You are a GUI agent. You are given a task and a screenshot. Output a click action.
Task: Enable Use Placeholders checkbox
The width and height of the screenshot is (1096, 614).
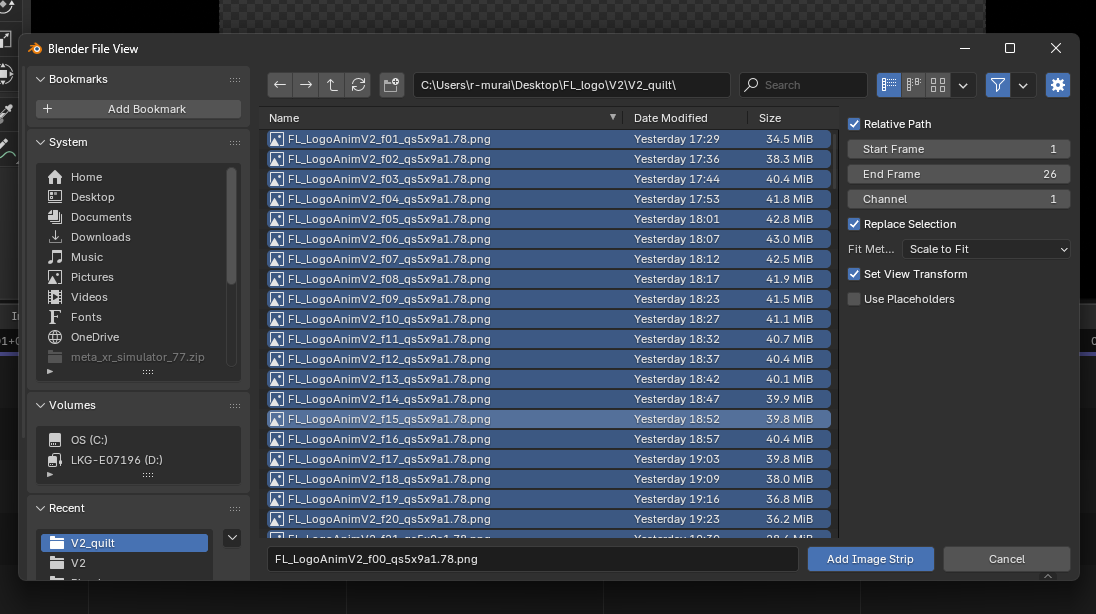(x=854, y=299)
